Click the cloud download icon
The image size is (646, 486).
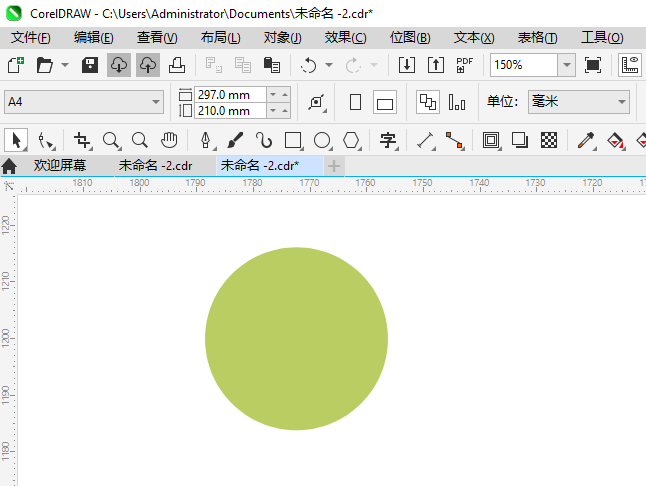(119, 65)
